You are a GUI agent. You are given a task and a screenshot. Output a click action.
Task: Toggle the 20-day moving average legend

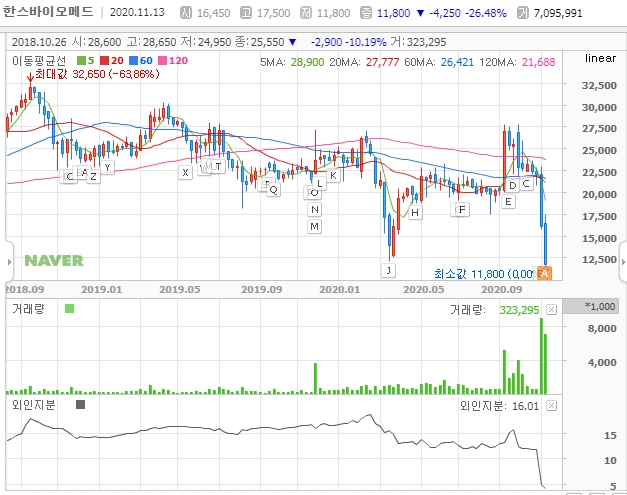(112, 61)
